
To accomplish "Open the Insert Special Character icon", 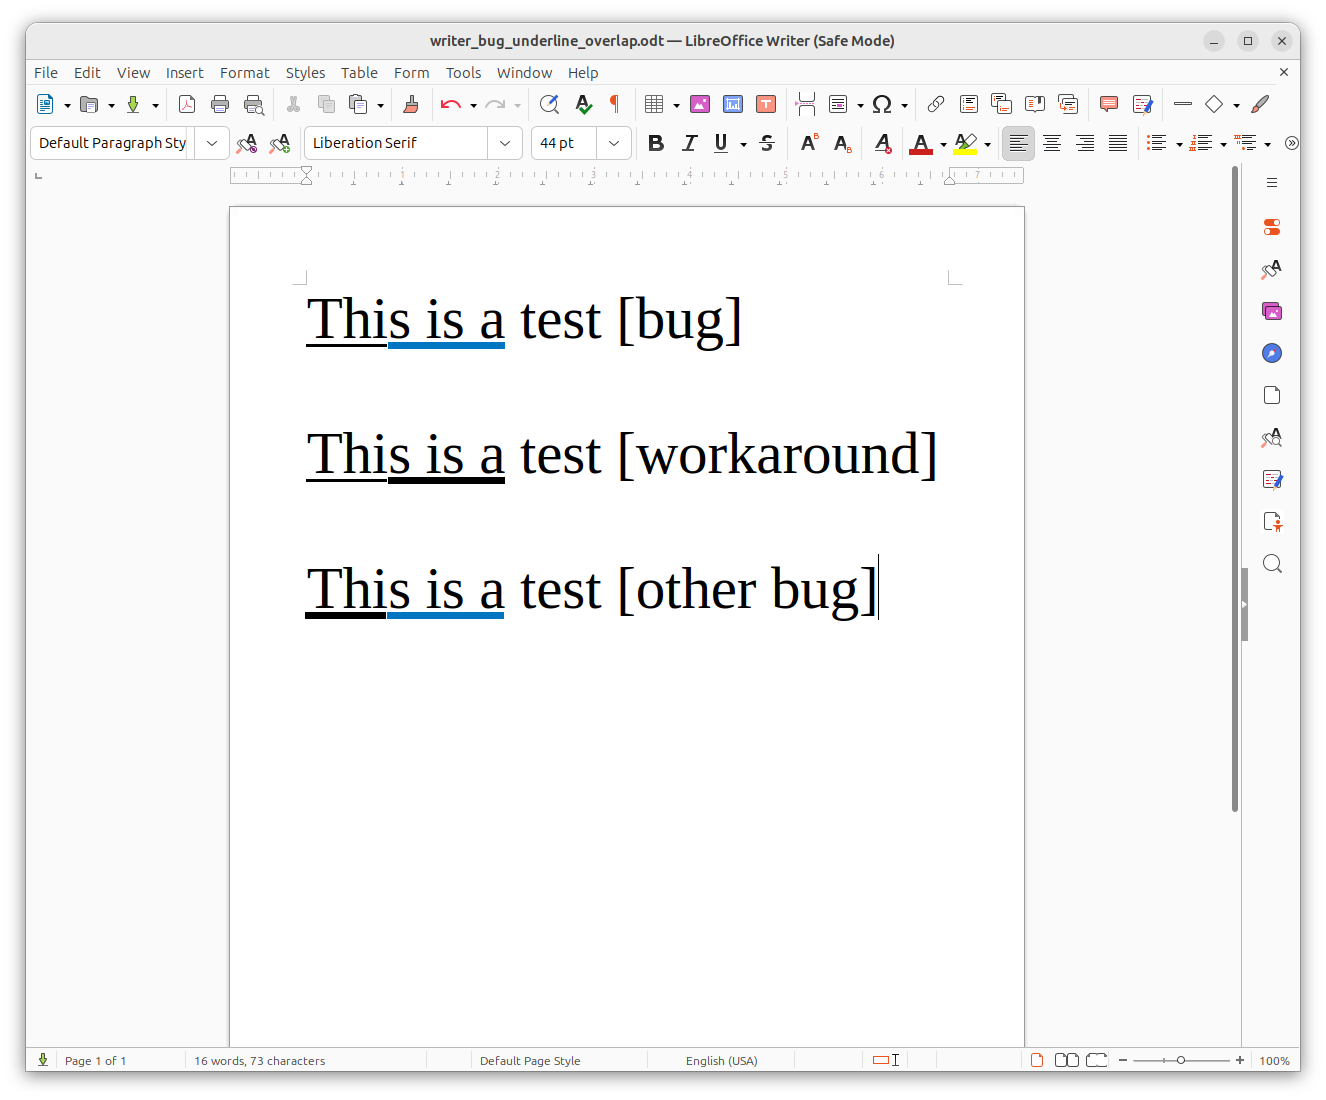I will [x=881, y=104].
